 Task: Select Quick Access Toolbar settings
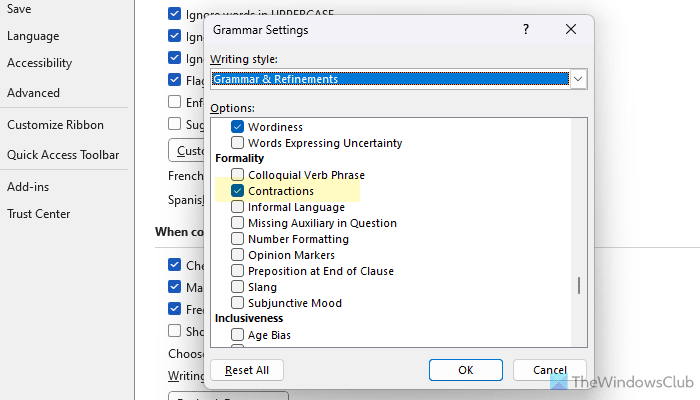point(63,155)
